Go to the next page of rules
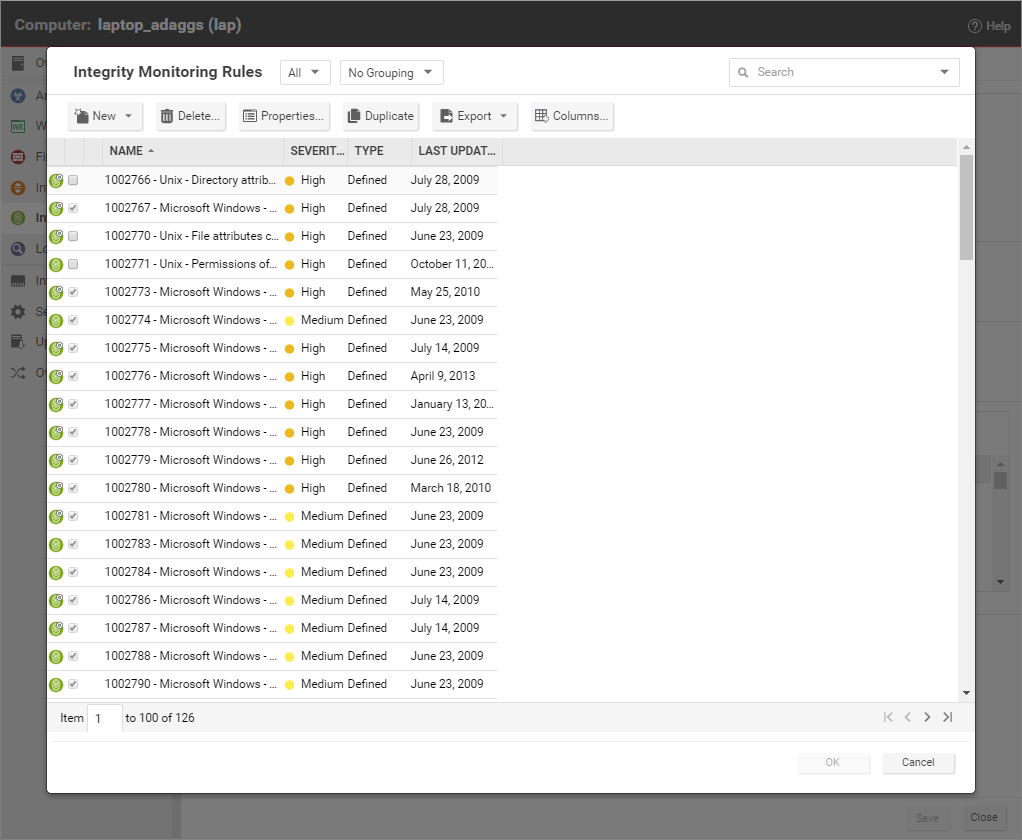This screenshot has width=1022, height=840. (x=927, y=717)
